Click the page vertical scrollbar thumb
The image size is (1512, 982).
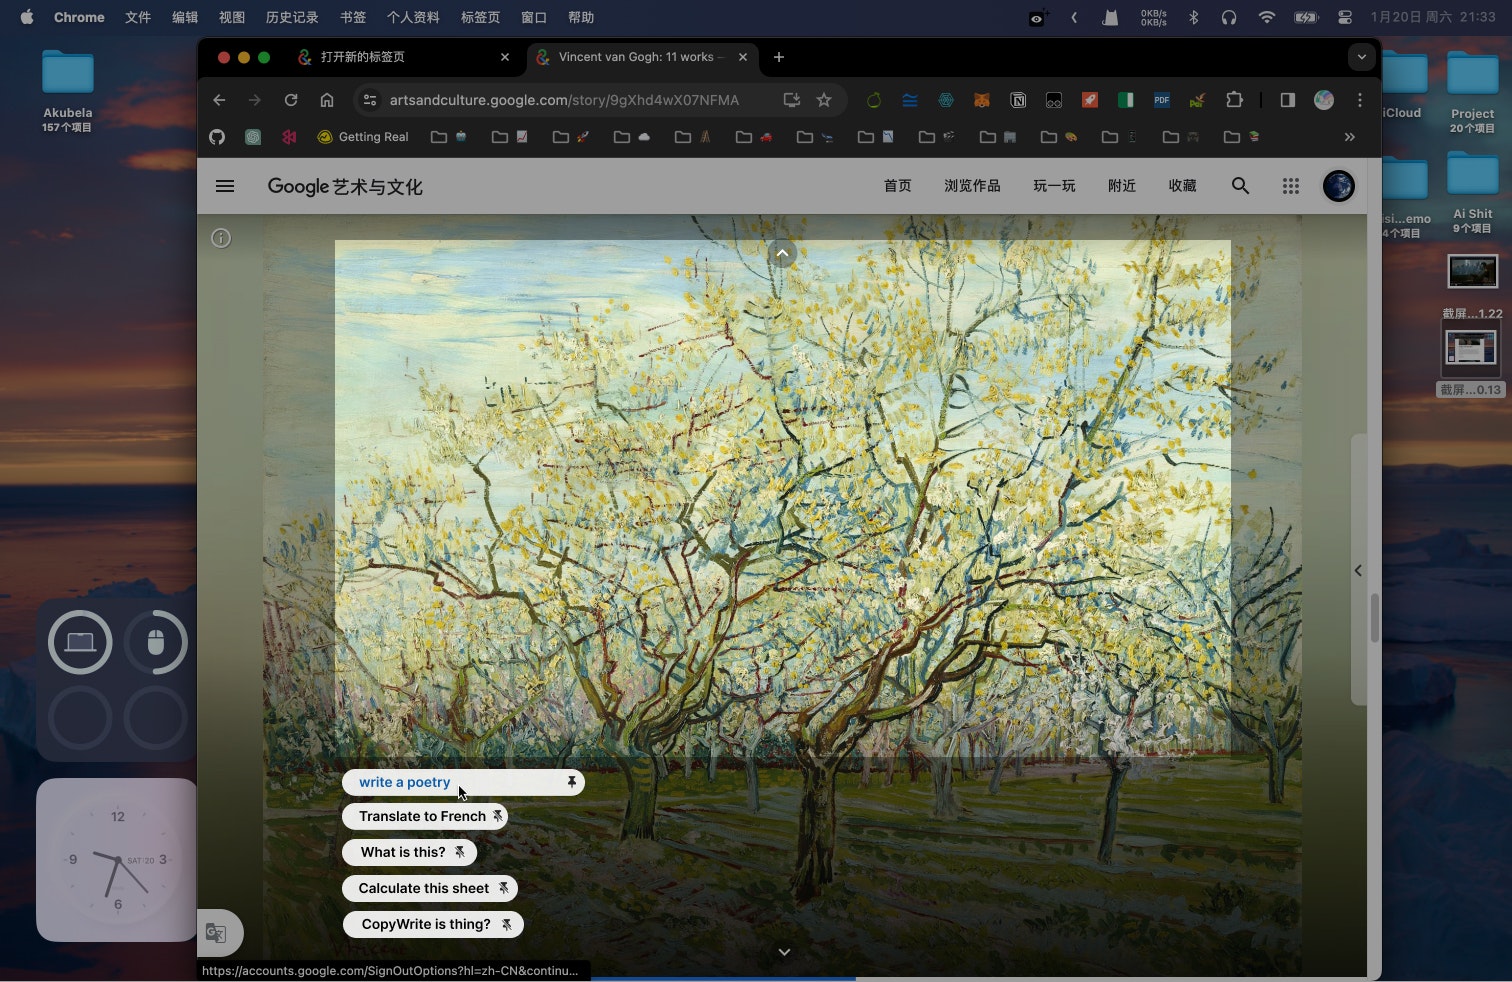[1375, 618]
